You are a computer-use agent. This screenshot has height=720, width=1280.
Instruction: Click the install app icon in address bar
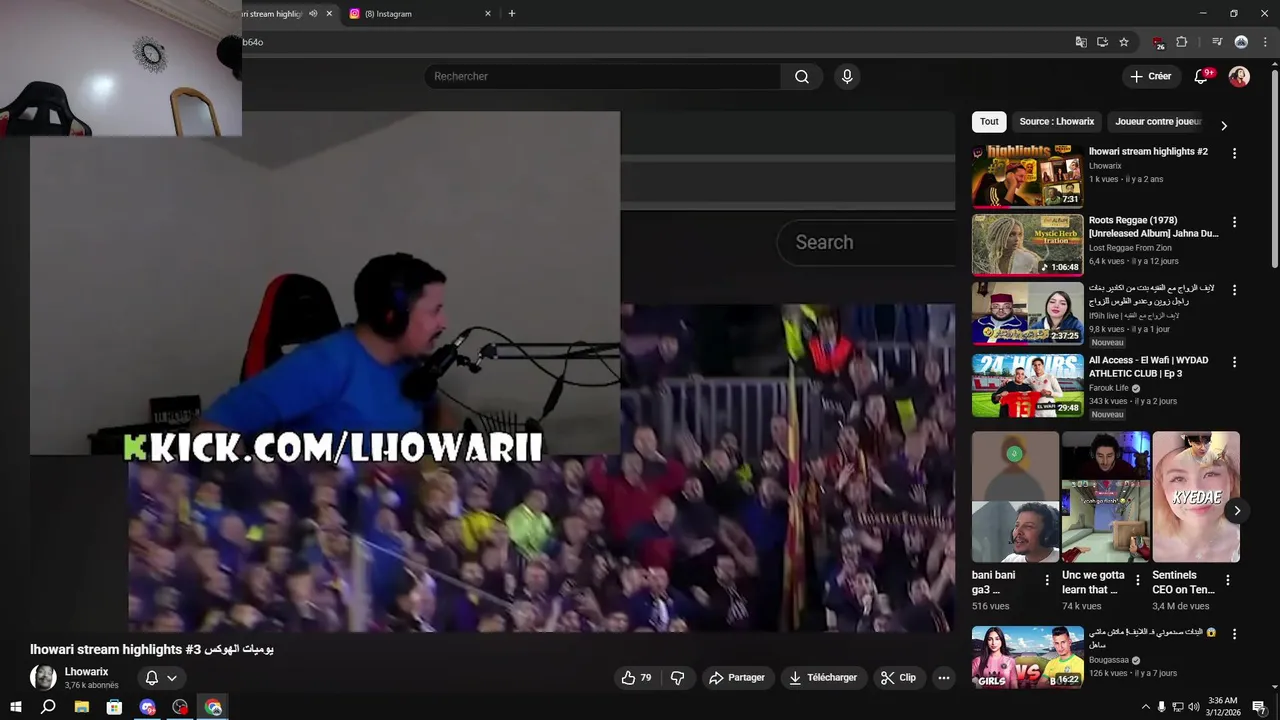click(1102, 42)
